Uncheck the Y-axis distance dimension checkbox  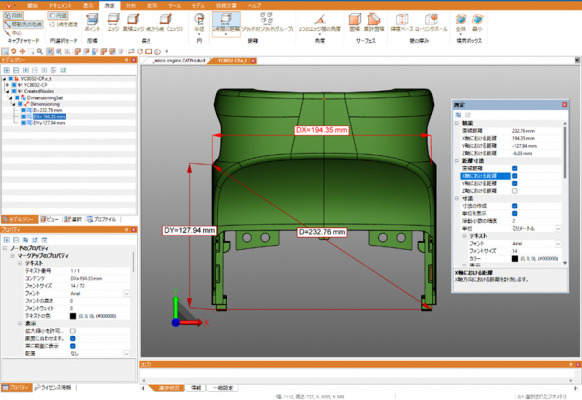coord(514,183)
